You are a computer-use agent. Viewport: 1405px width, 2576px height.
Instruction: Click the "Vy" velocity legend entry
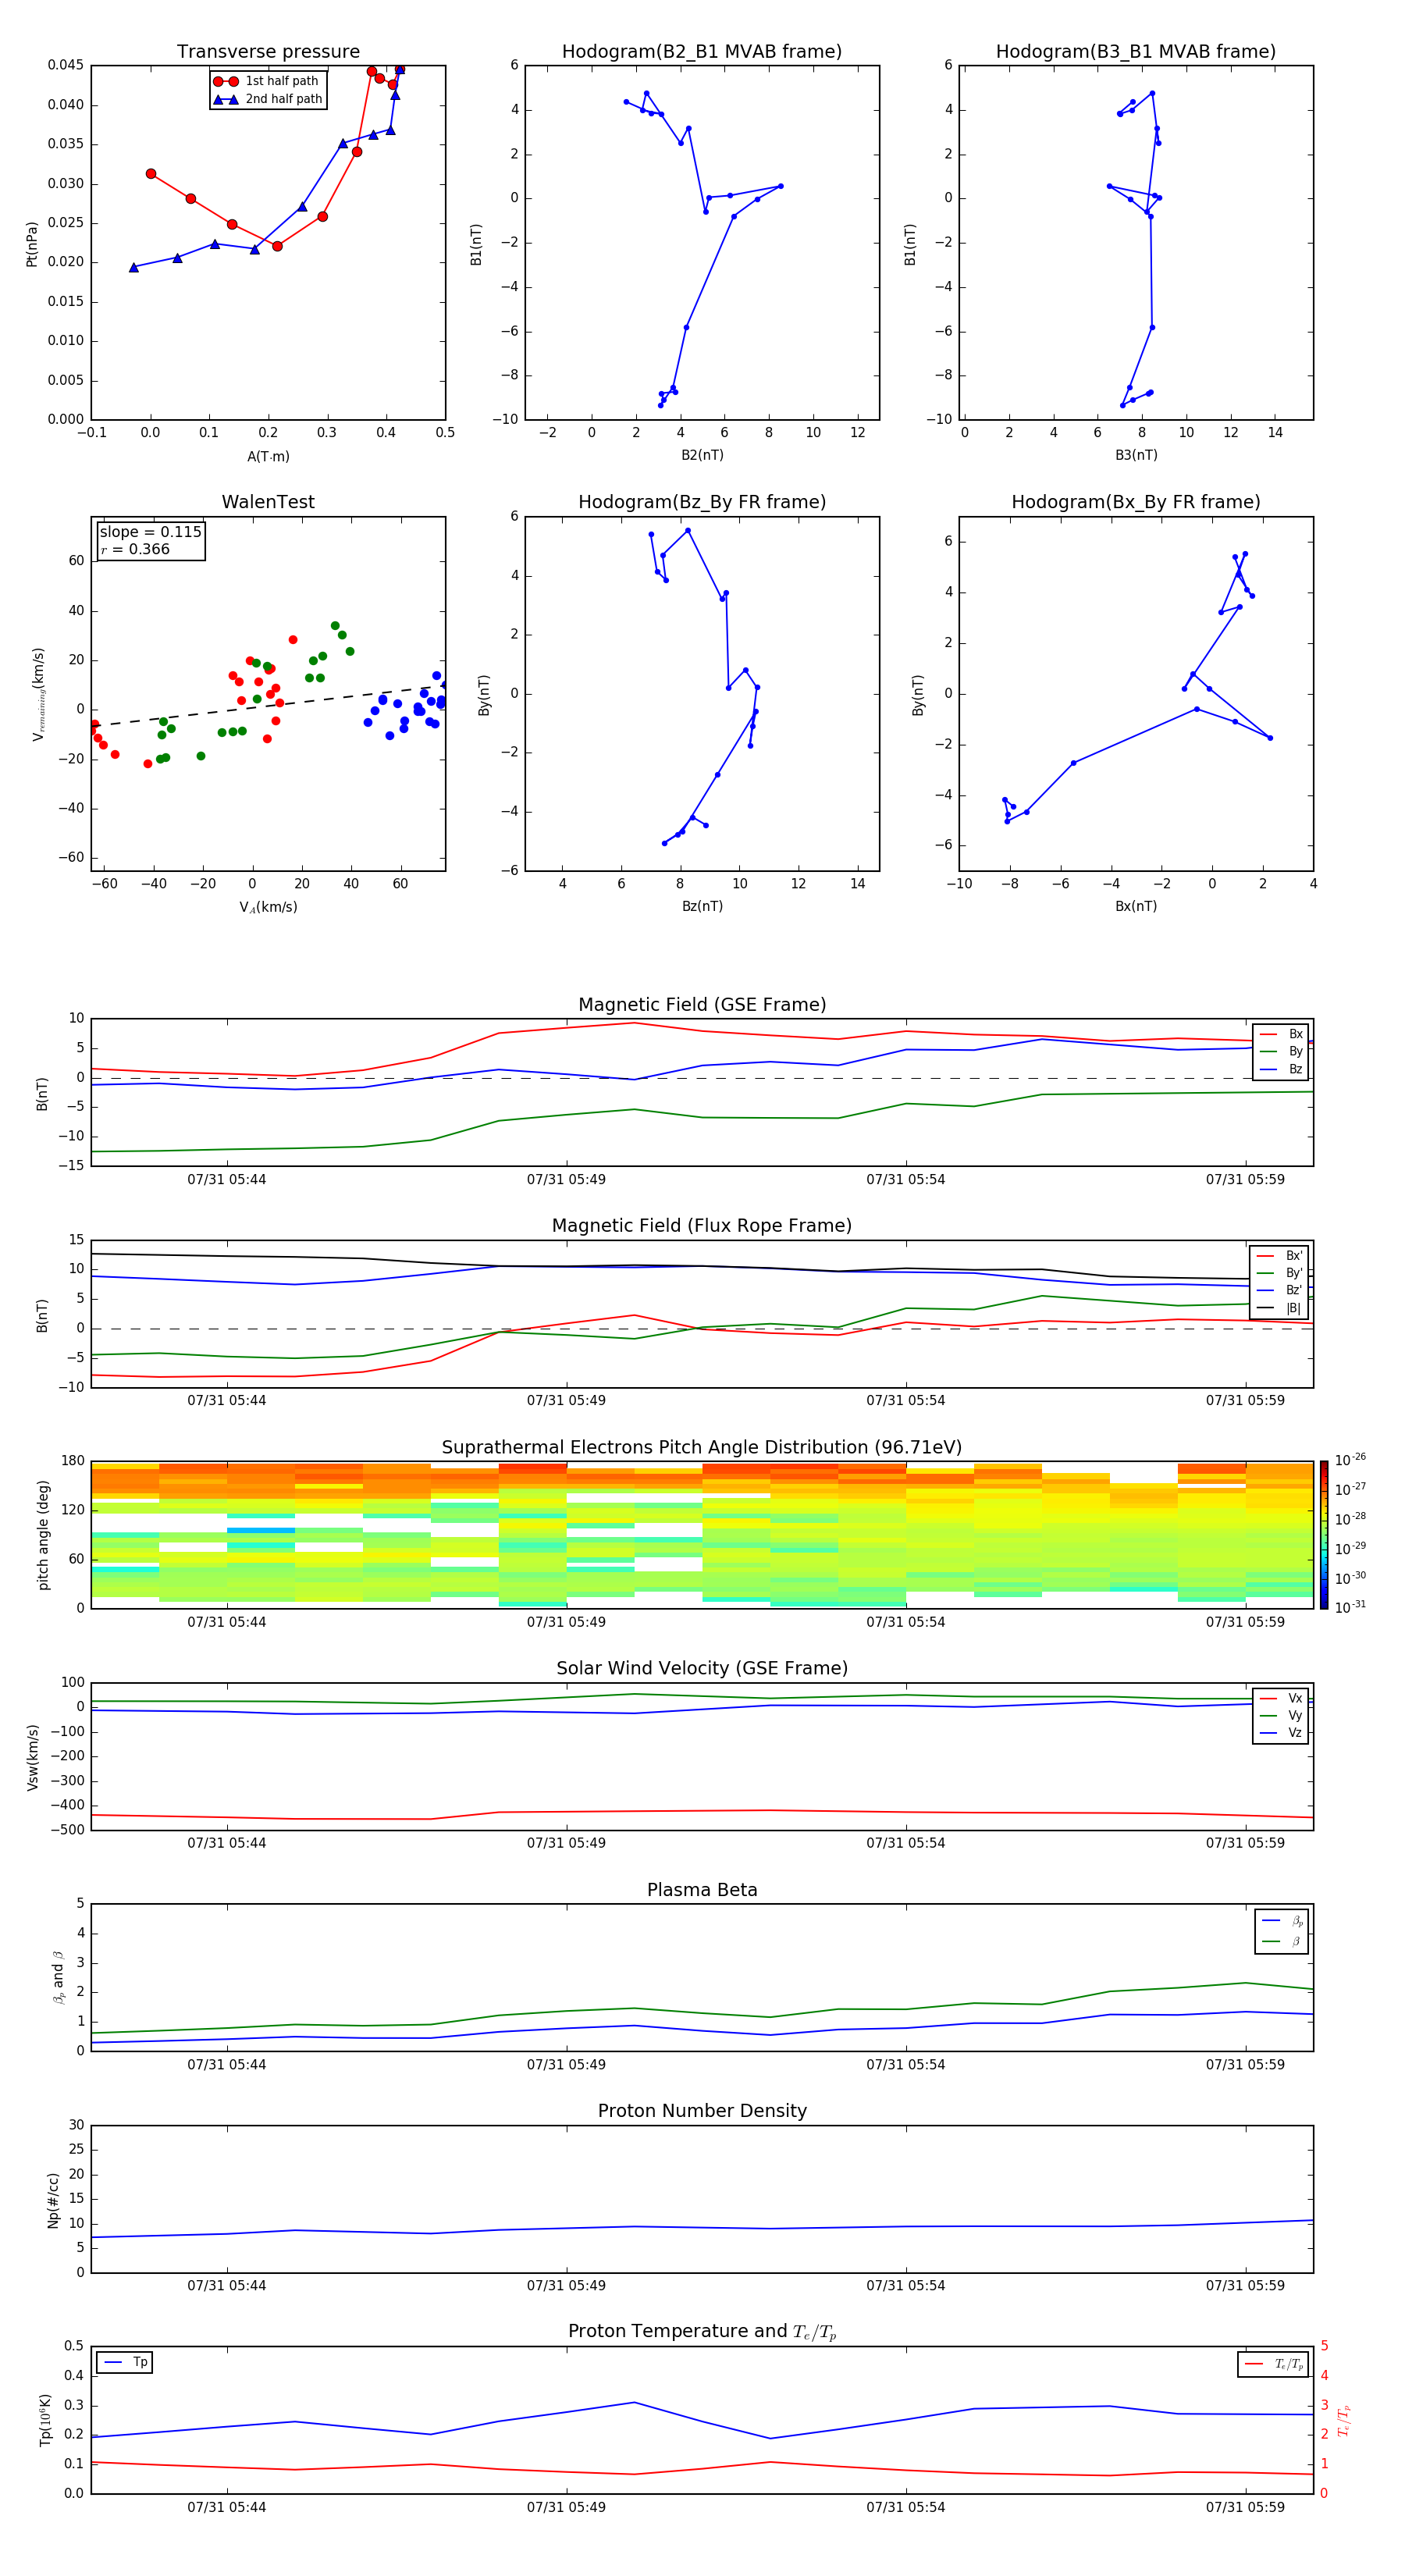point(1281,1715)
